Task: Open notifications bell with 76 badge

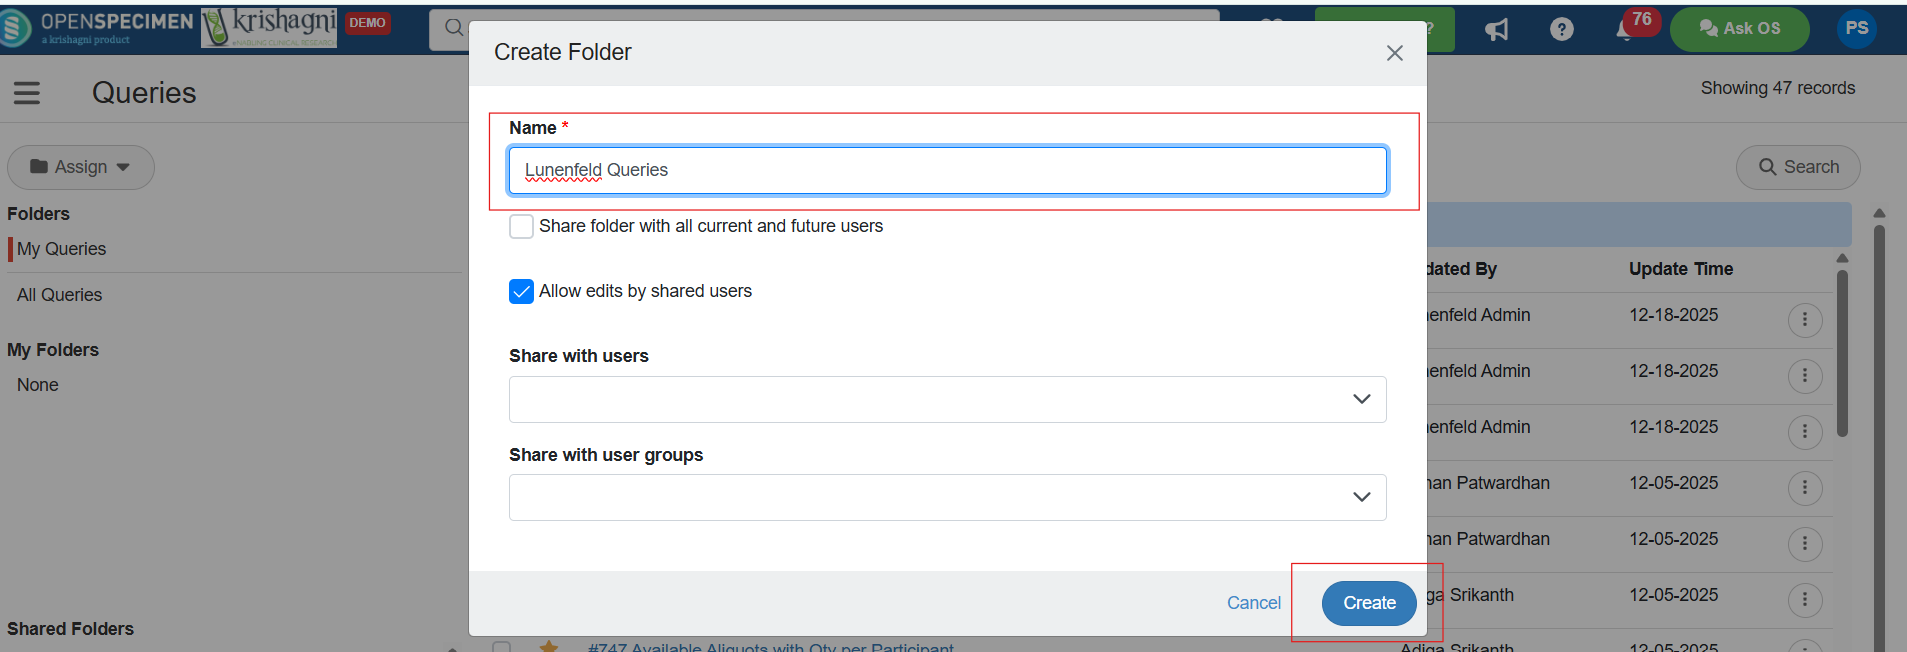Action: (x=1626, y=29)
